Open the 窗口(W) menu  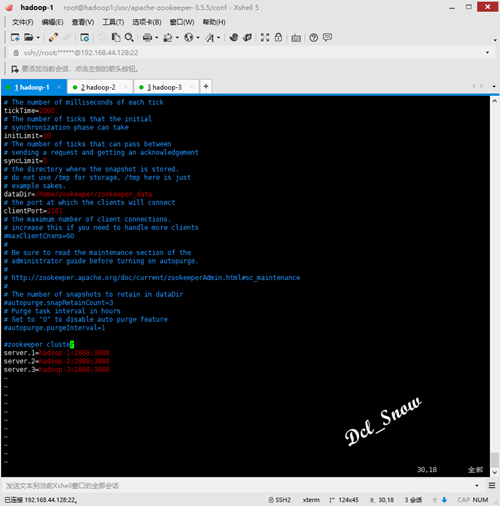point(182,22)
